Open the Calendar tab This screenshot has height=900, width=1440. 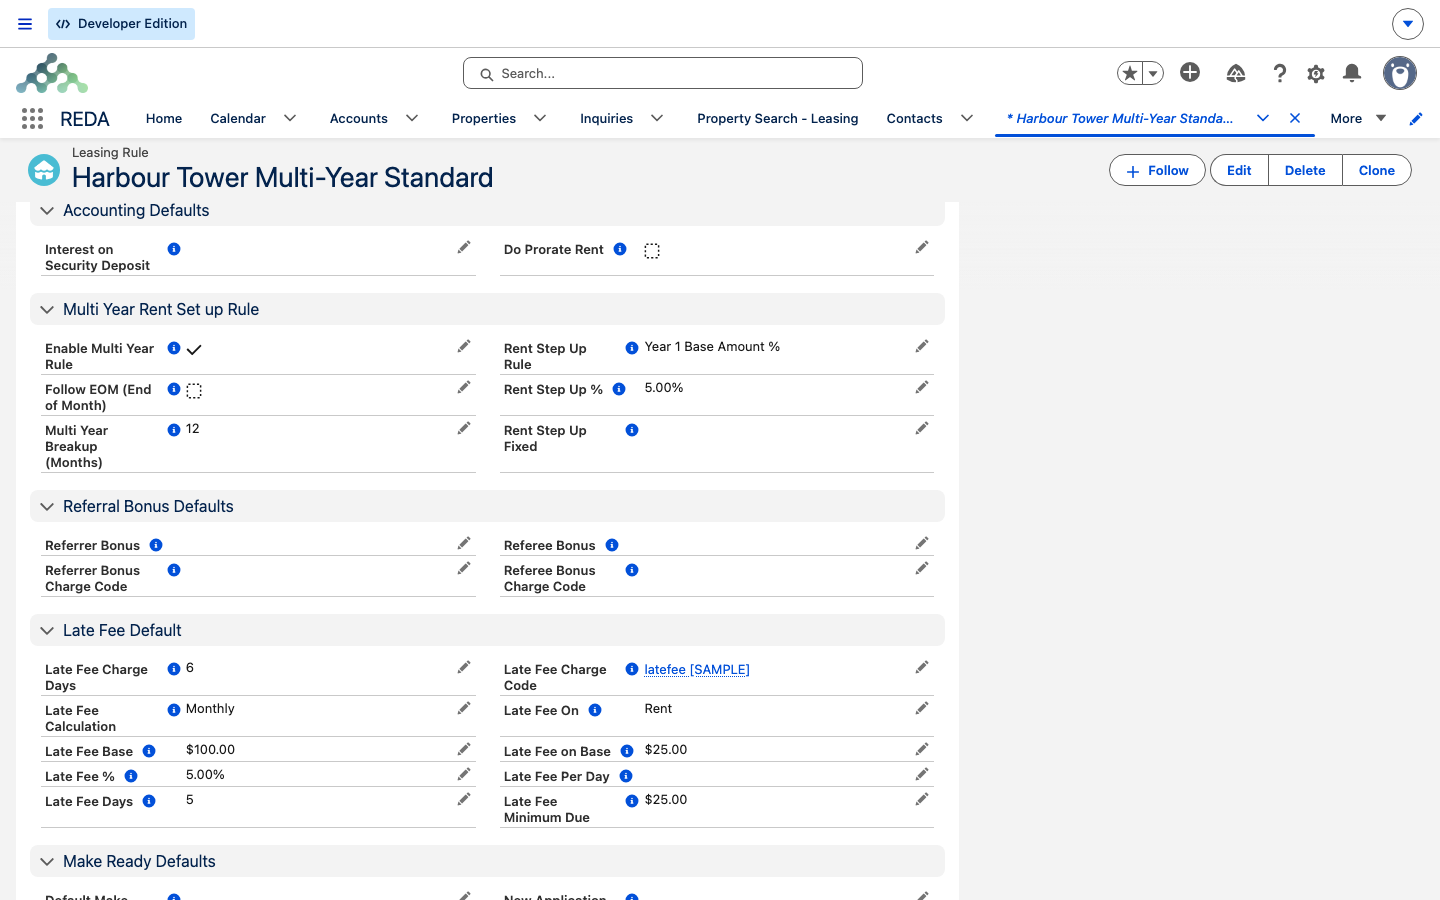click(238, 118)
